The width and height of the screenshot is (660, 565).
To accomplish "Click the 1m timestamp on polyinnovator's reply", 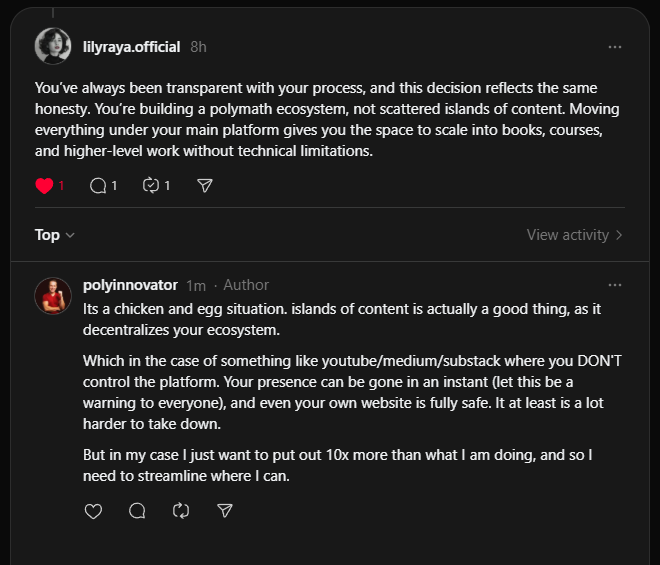I will point(196,285).
